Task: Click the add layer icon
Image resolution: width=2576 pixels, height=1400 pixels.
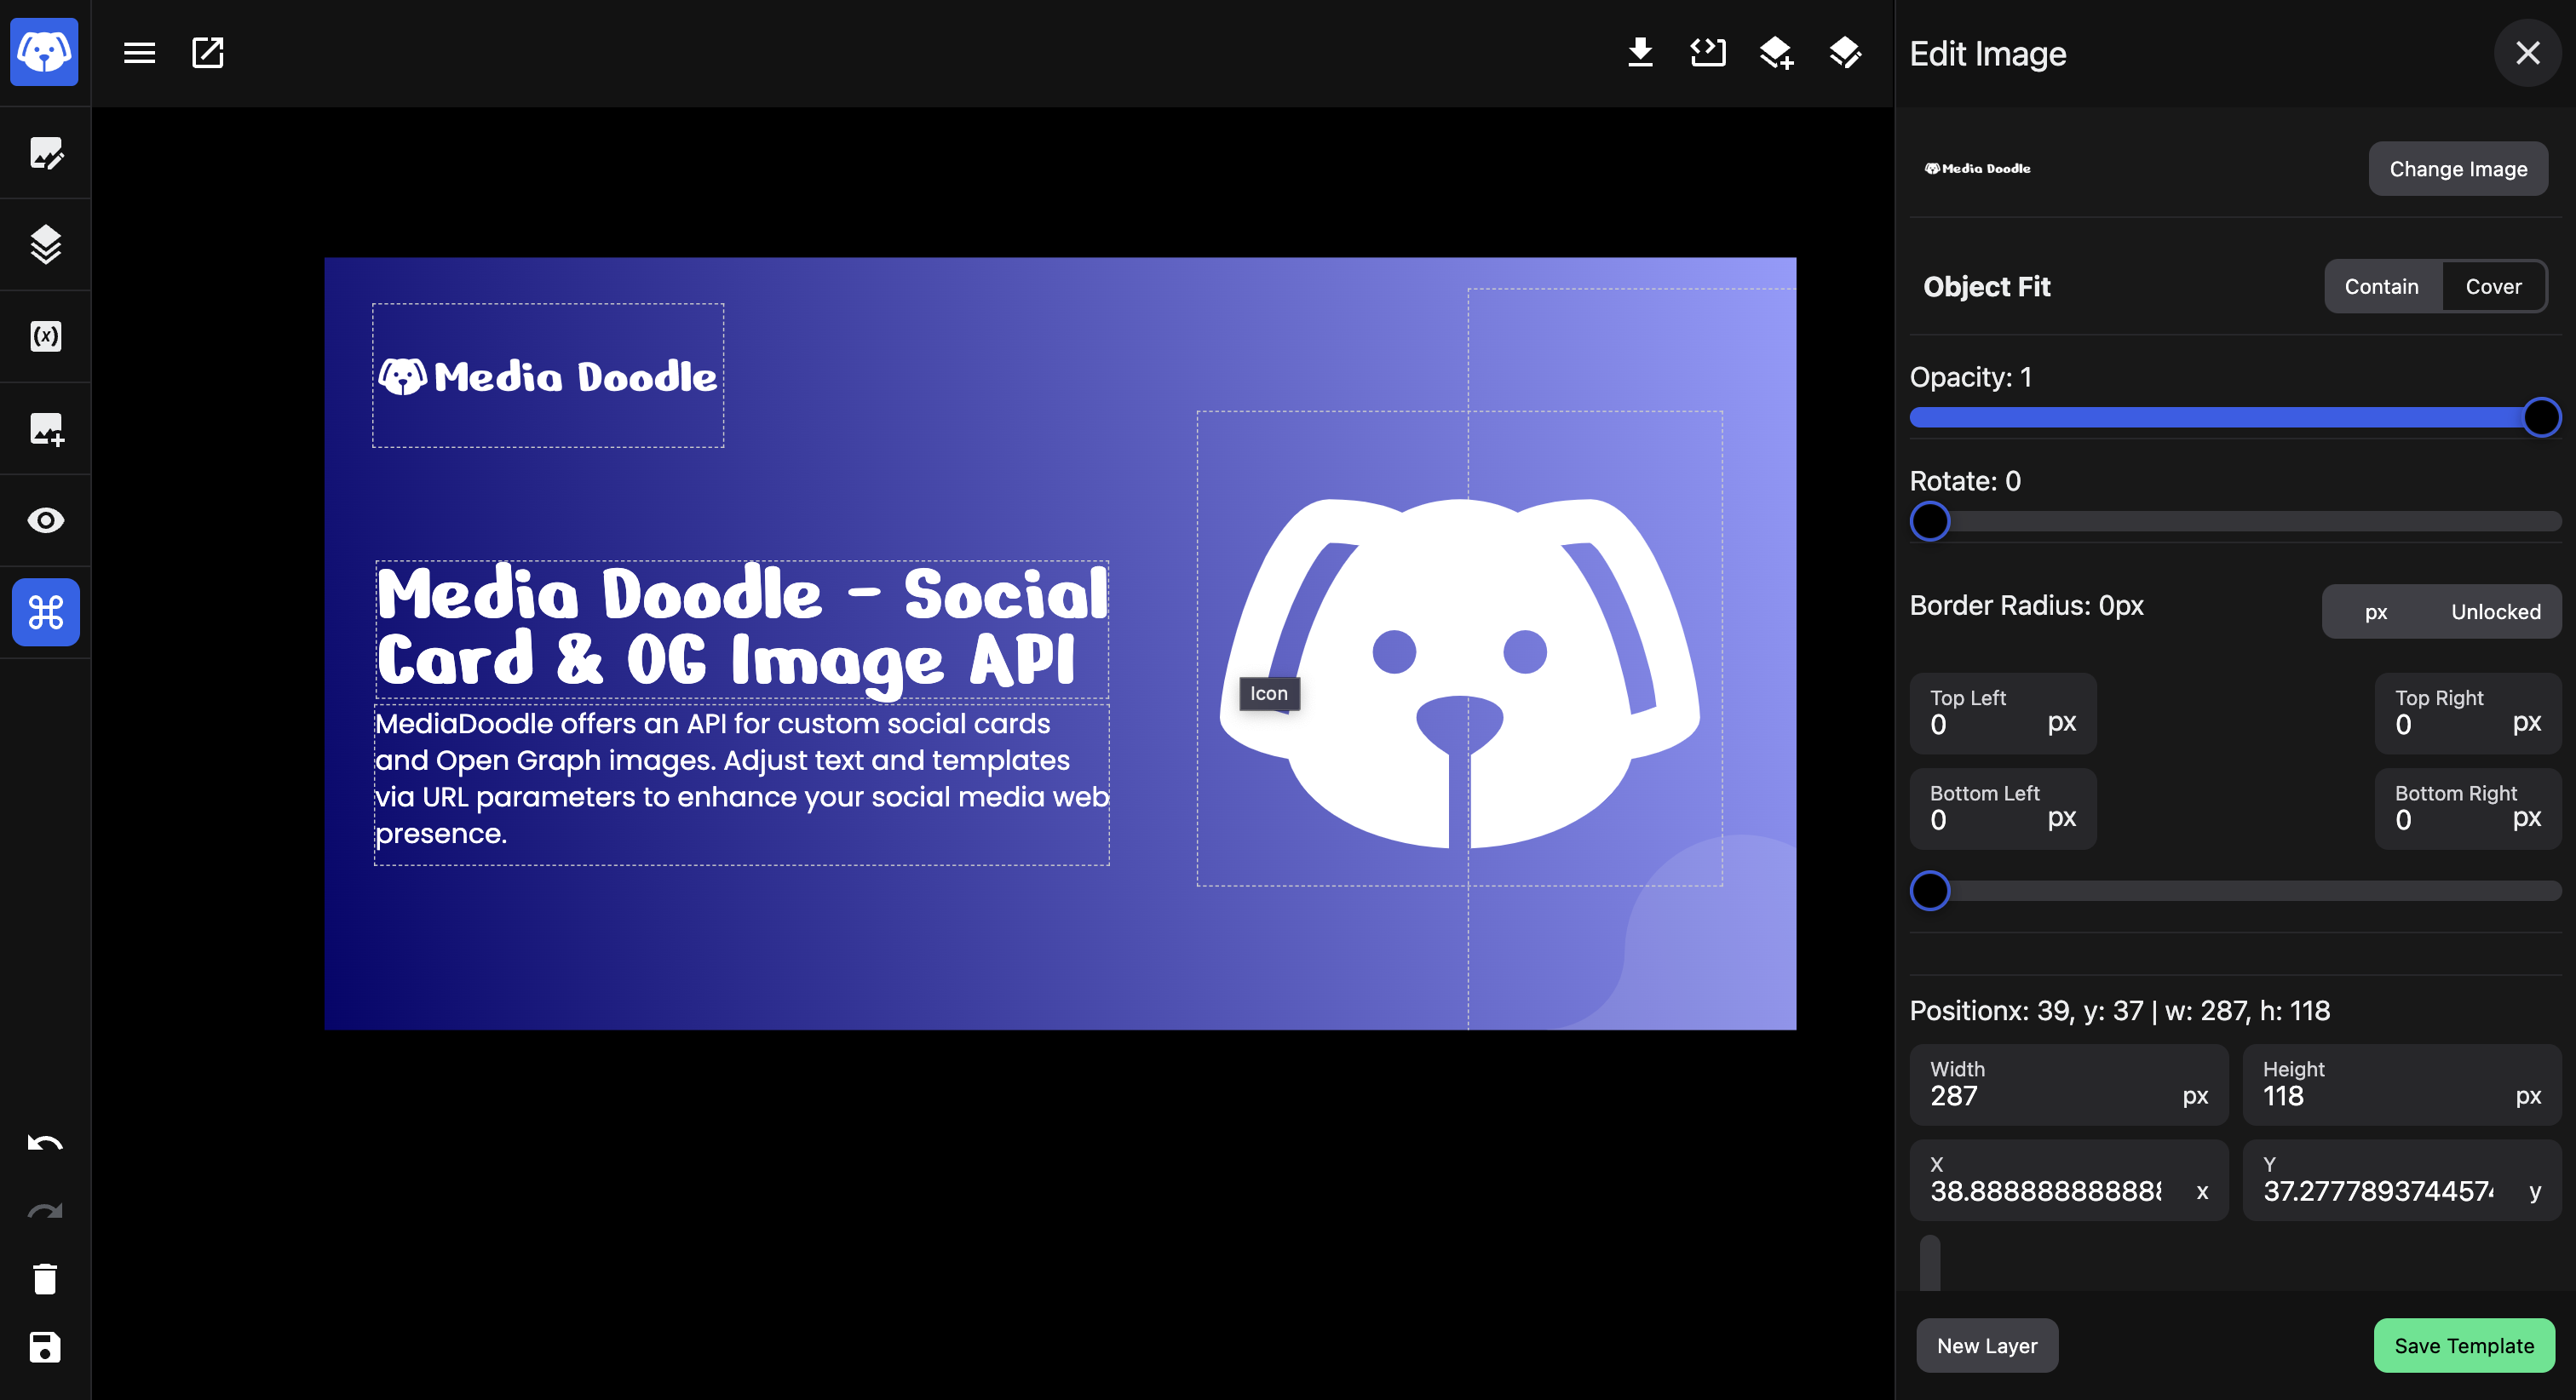Action: click(1776, 52)
